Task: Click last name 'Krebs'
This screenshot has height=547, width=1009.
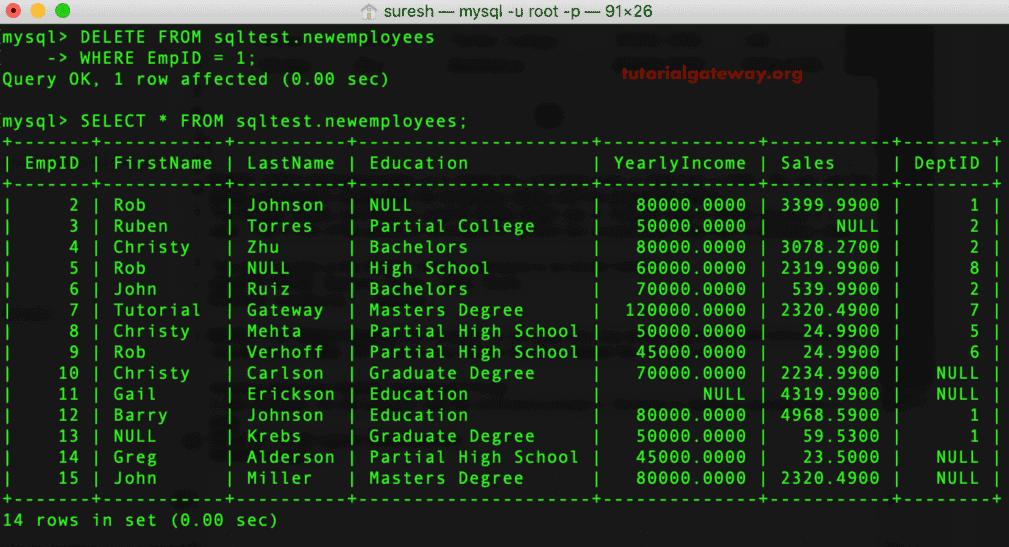Action: 274,436
